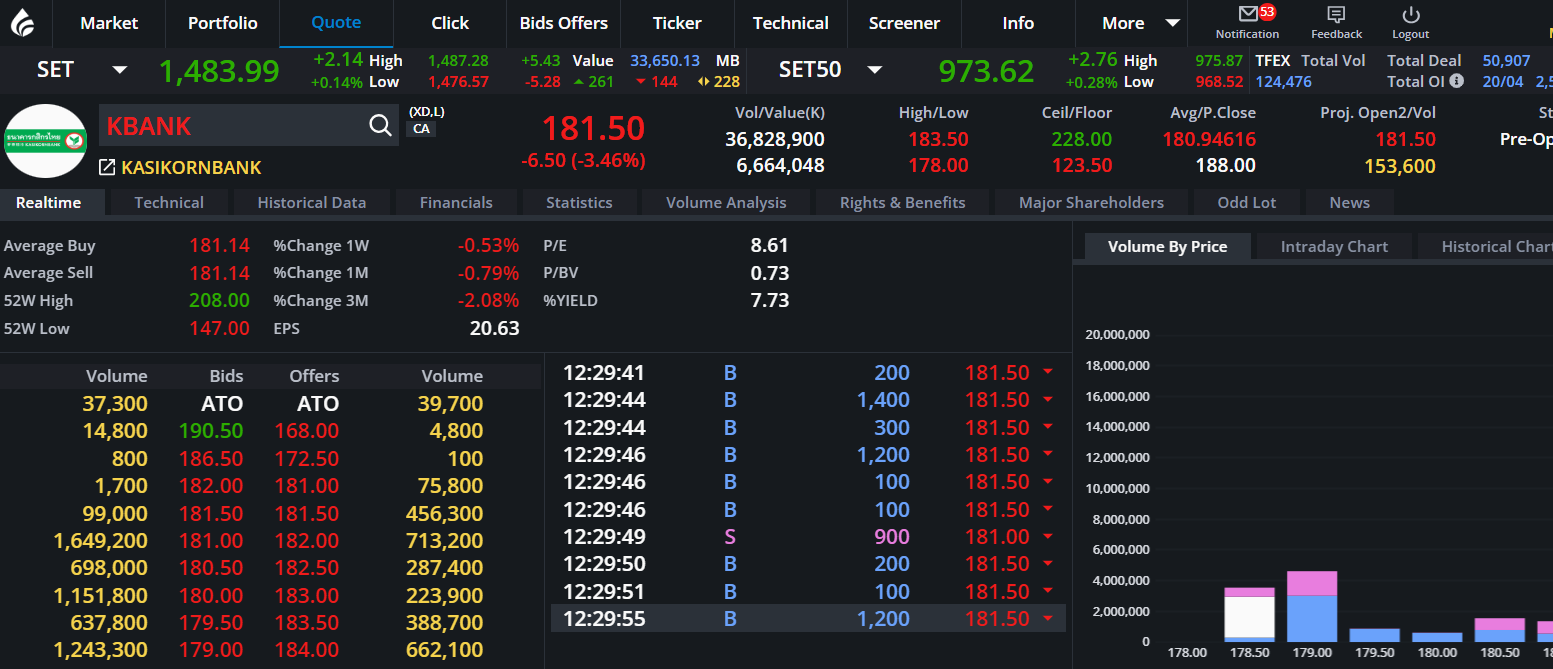Click the magnifier search icon beside KBANK
Screen dimensions: 1553x669
point(380,125)
